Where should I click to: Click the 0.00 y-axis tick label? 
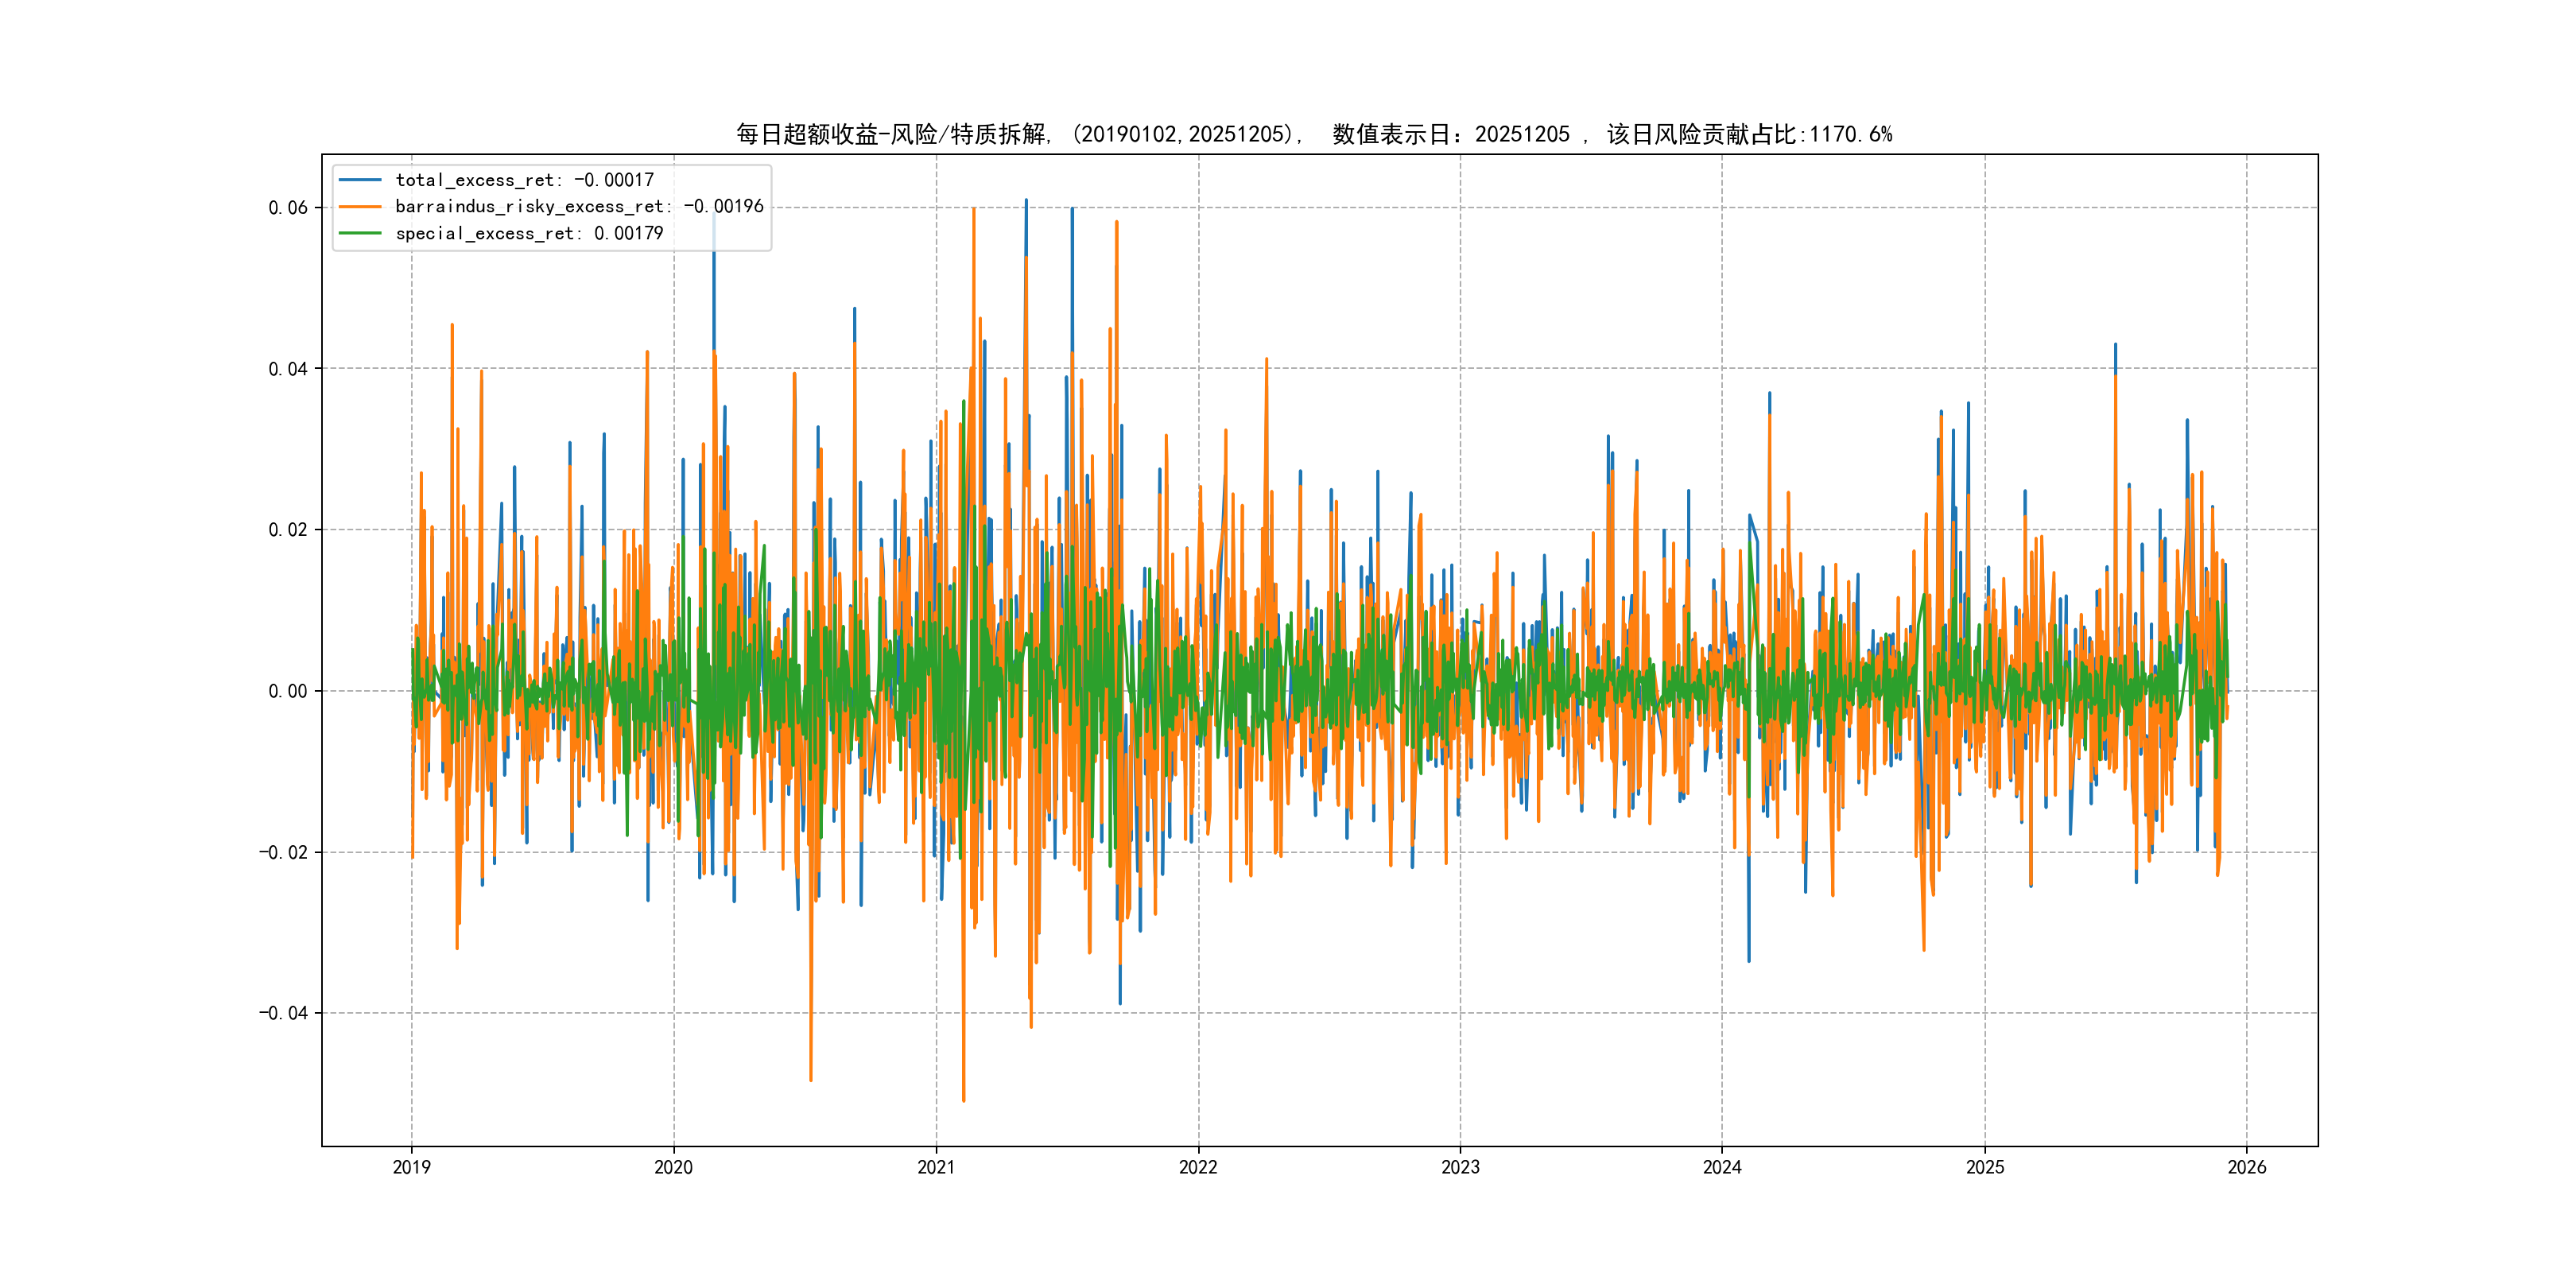(288, 691)
